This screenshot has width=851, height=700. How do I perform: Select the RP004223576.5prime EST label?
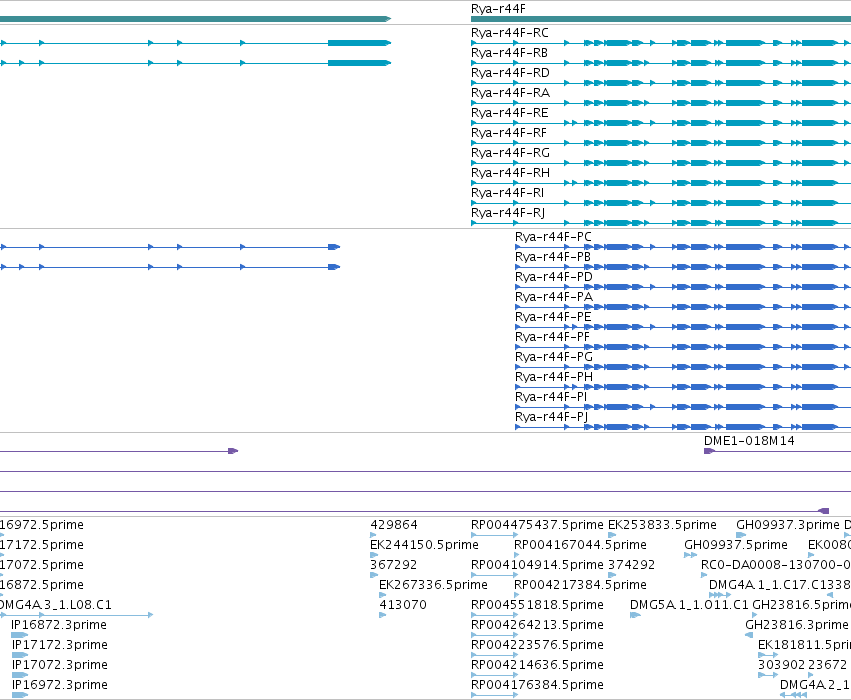[537, 645]
